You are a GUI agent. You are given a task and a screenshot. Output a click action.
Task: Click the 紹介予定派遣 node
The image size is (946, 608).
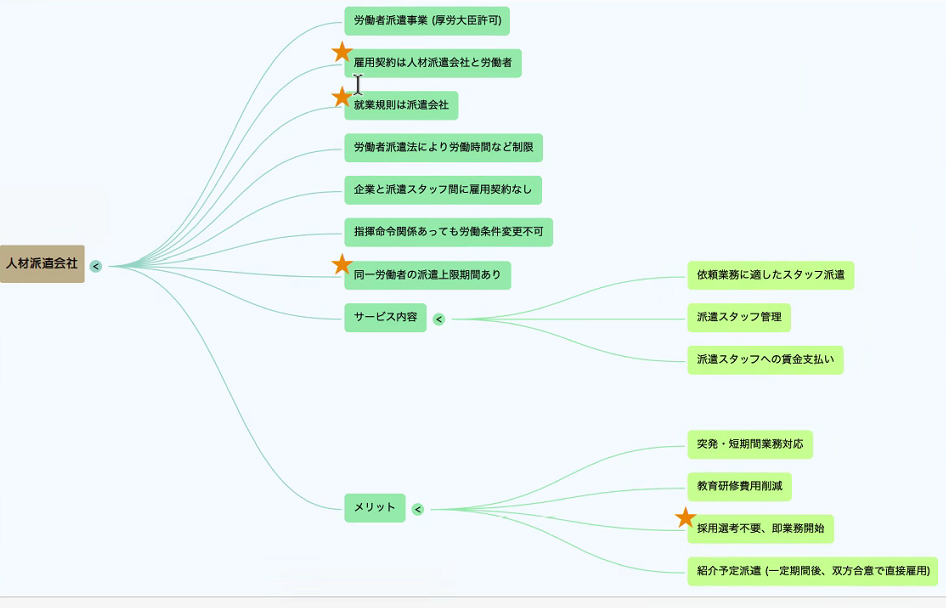click(x=812, y=571)
